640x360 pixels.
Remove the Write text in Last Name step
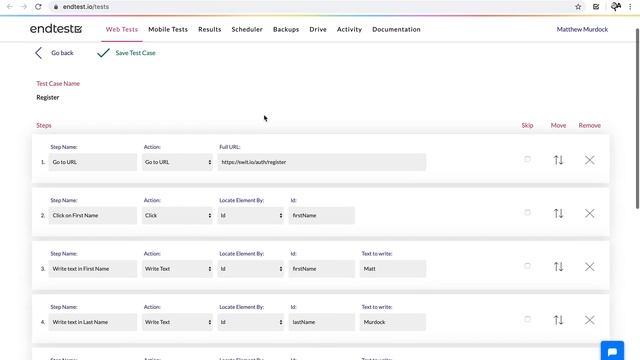[589, 320]
